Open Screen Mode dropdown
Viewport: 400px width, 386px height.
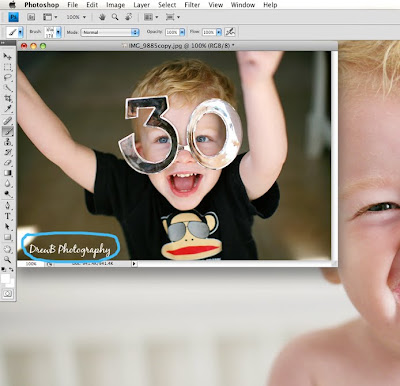point(173,17)
